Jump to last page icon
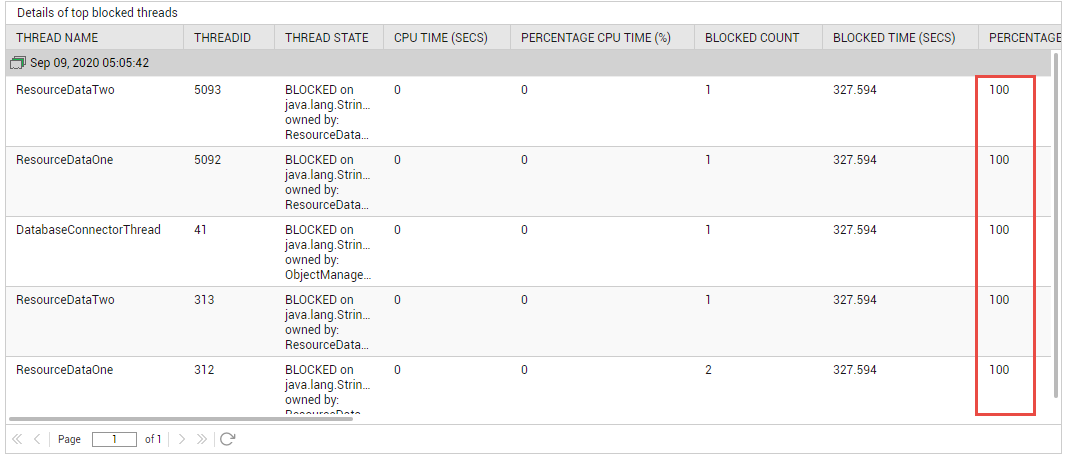Image resolution: width=1065 pixels, height=459 pixels. [201, 439]
